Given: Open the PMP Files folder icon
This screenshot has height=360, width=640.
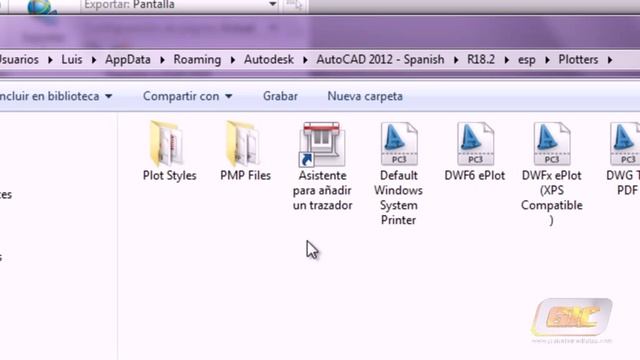Looking at the screenshot, I should pyautogui.click(x=244, y=144).
